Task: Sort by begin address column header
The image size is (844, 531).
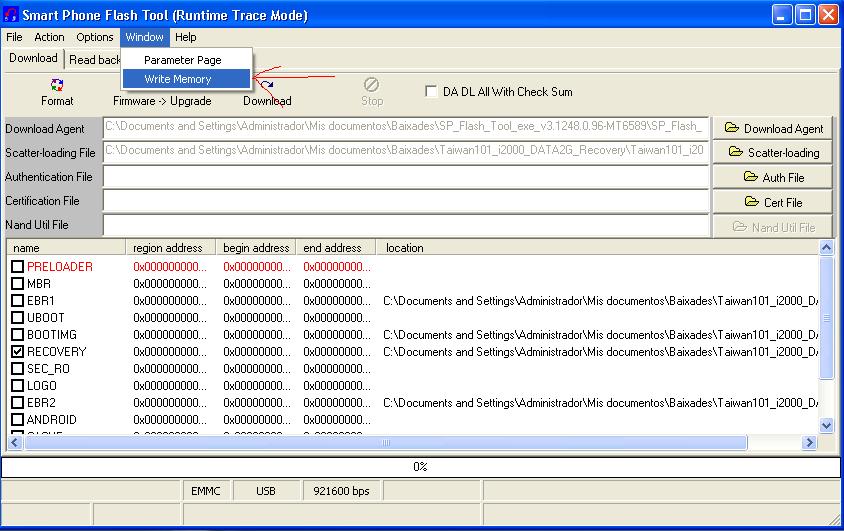Action: 256,247
